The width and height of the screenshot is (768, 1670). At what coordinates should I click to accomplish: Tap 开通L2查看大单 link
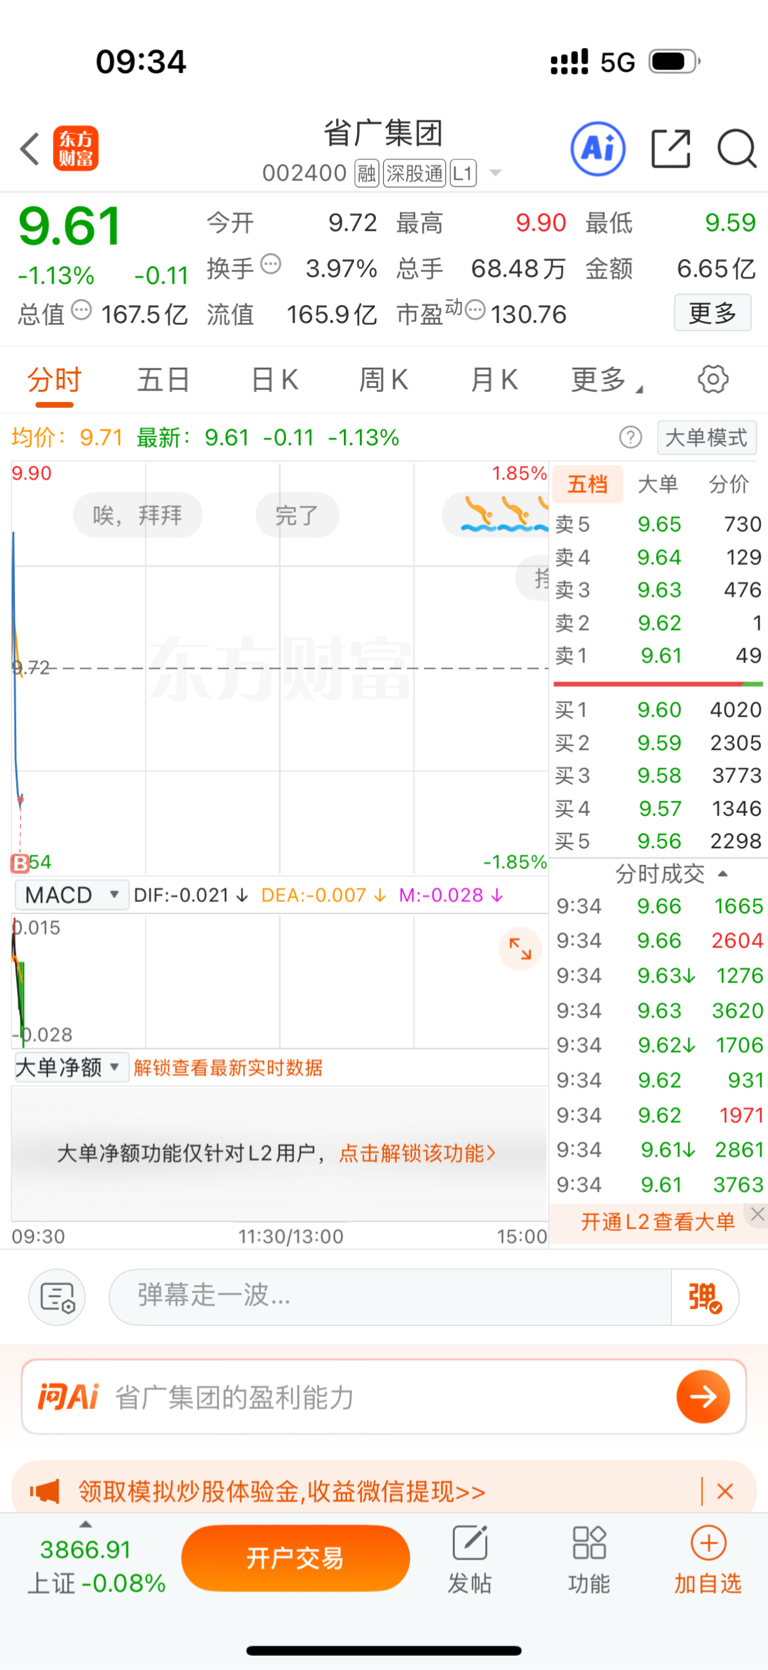[658, 1222]
